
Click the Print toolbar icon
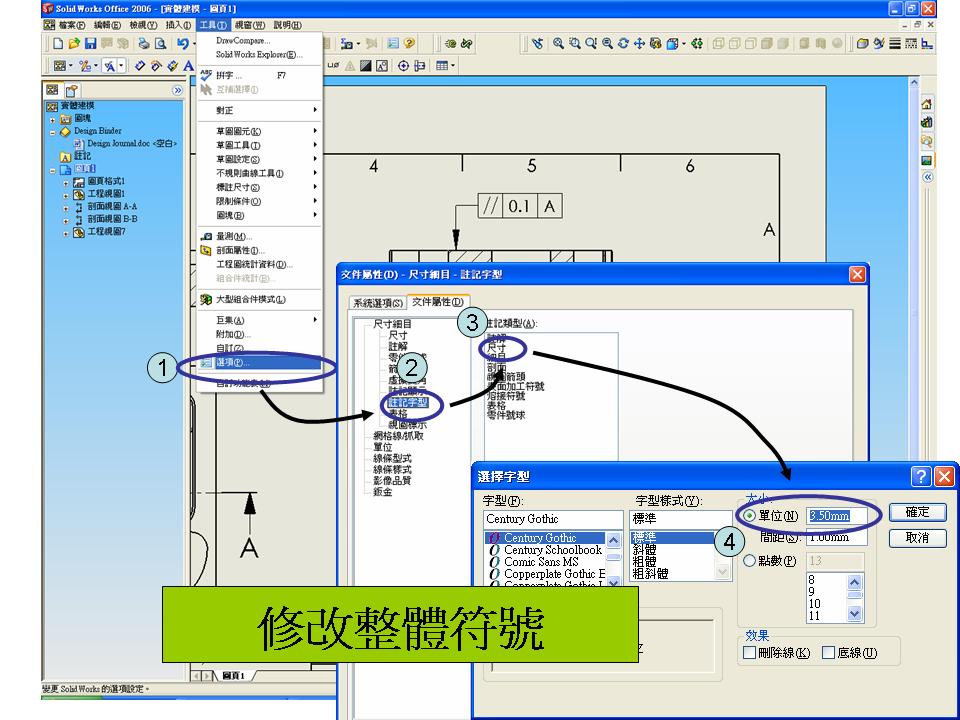(x=143, y=43)
